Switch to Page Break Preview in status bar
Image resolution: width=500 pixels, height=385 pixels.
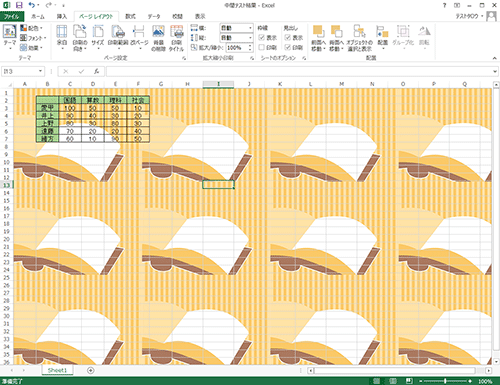[409, 381]
